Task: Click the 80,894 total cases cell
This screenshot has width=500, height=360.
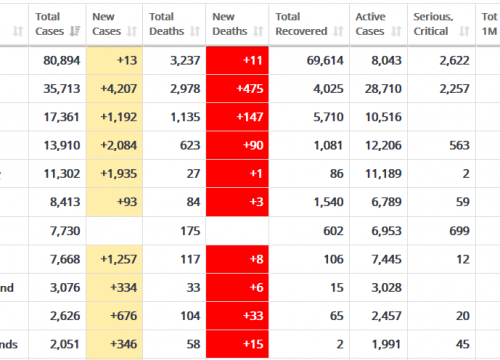Action: [x=62, y=61]
